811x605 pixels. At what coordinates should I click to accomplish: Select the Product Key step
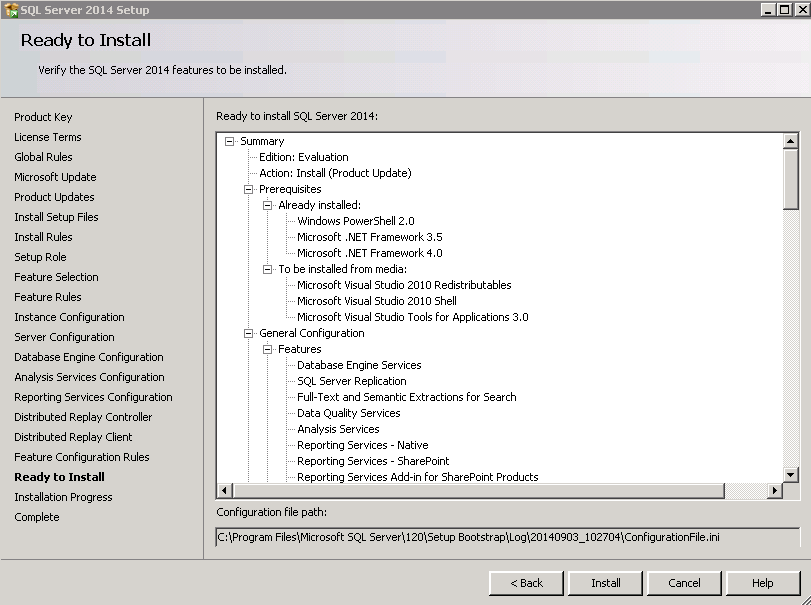[43, 117]
